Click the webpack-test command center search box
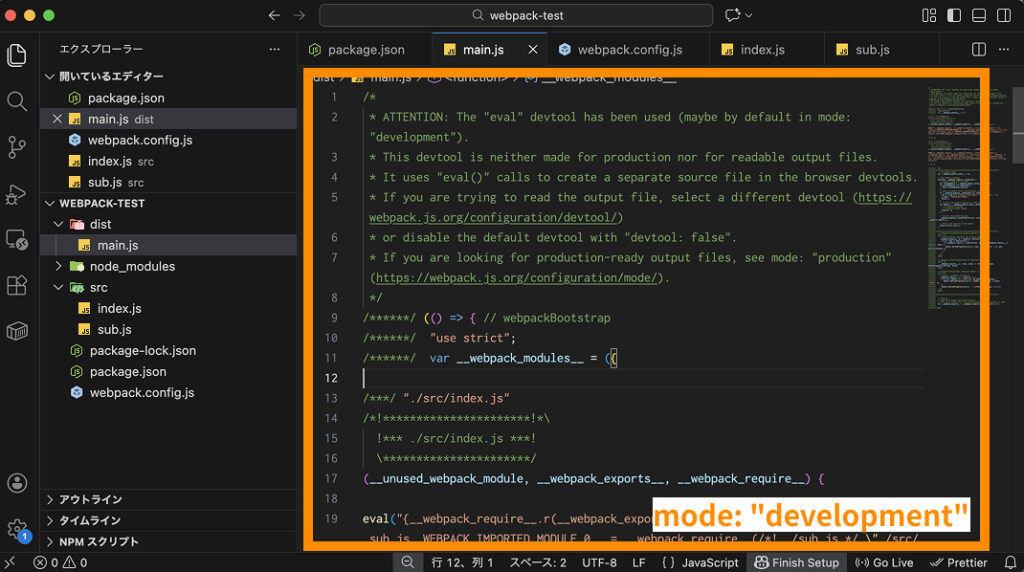This screenshot has height=572, width=1024. tap(516, 15)
